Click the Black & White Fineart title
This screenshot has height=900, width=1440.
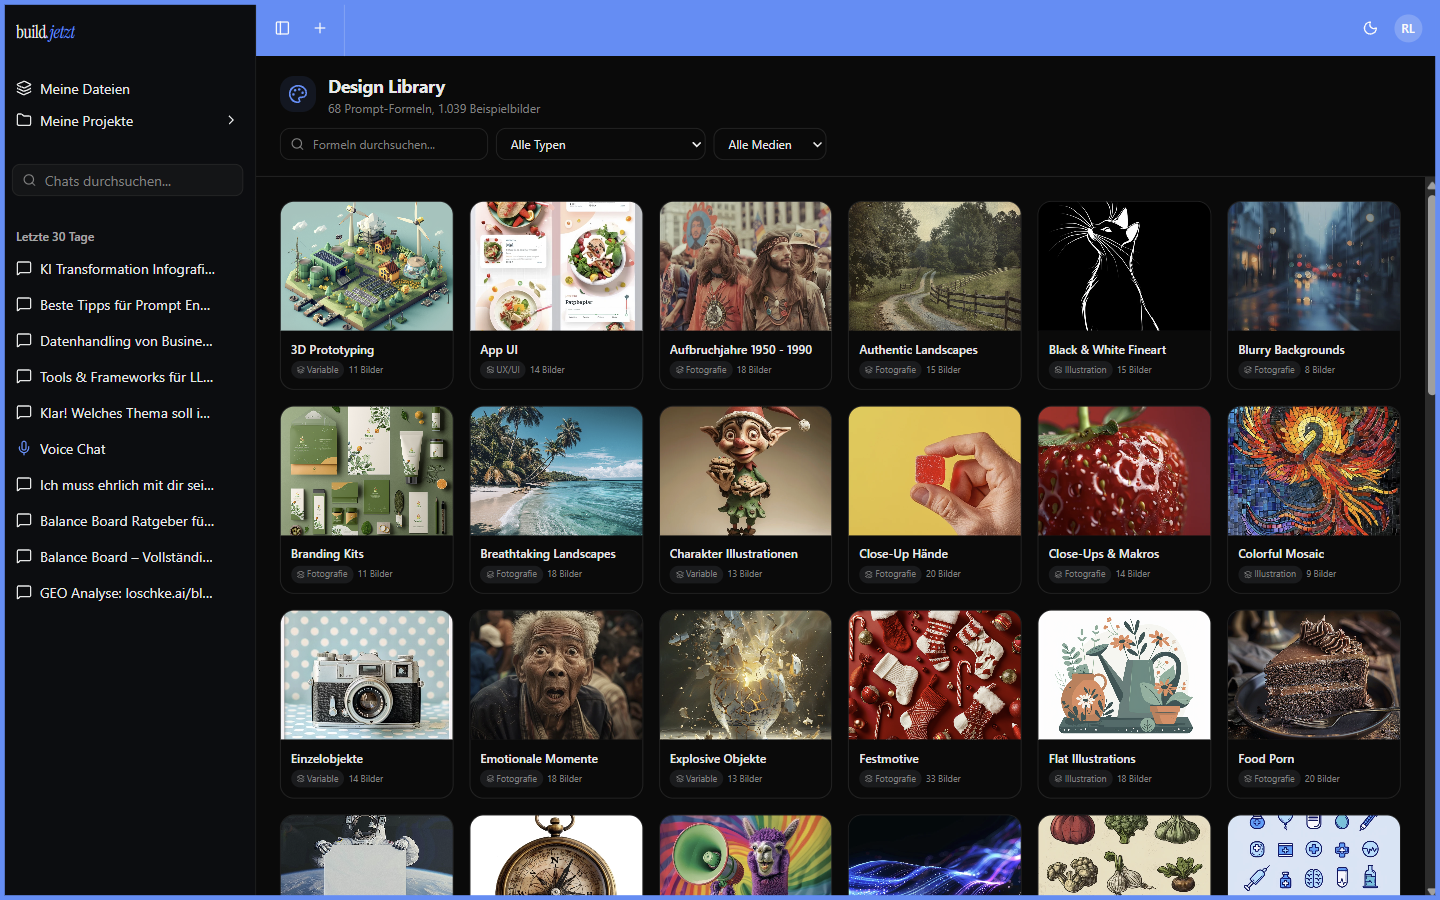(1107, 350)
